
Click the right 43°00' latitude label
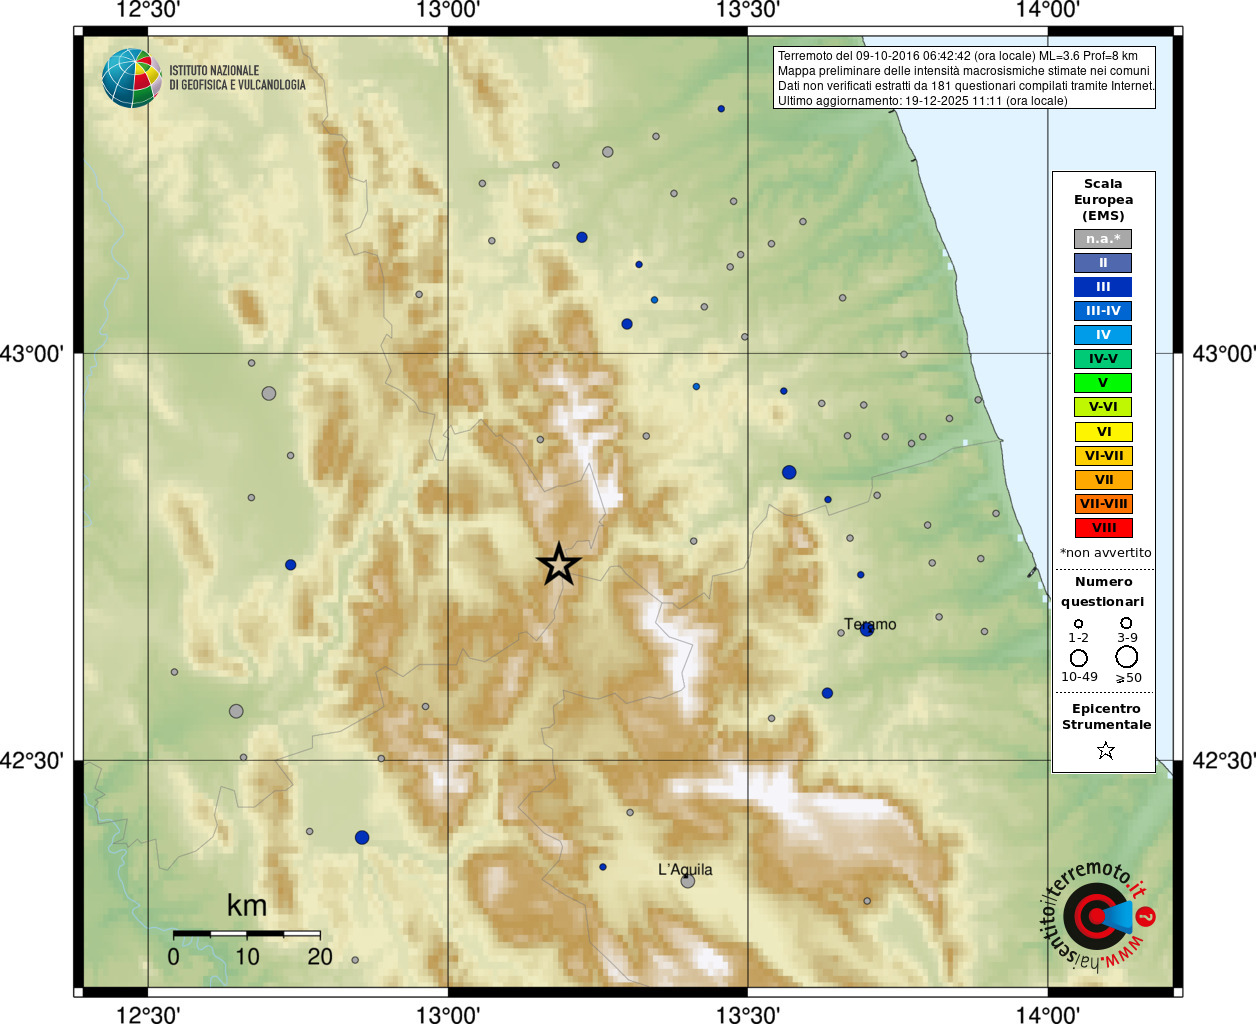[x=1224, y=354]
